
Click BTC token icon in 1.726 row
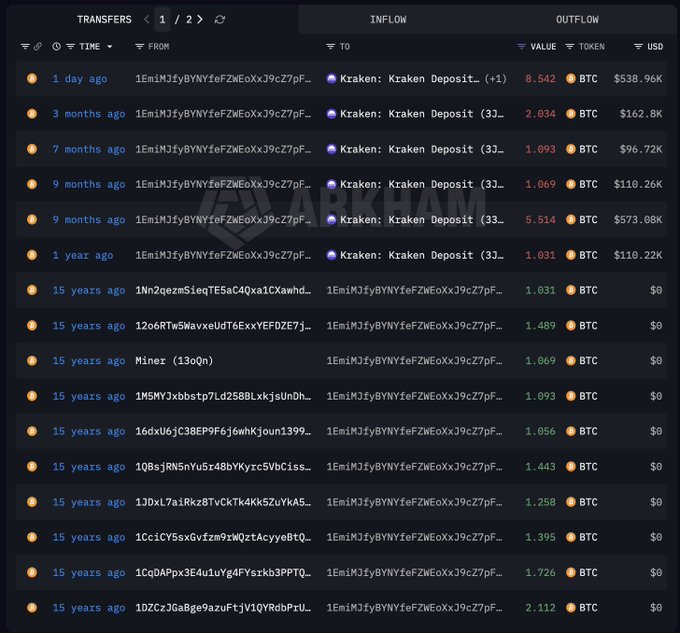pos(571,572)
